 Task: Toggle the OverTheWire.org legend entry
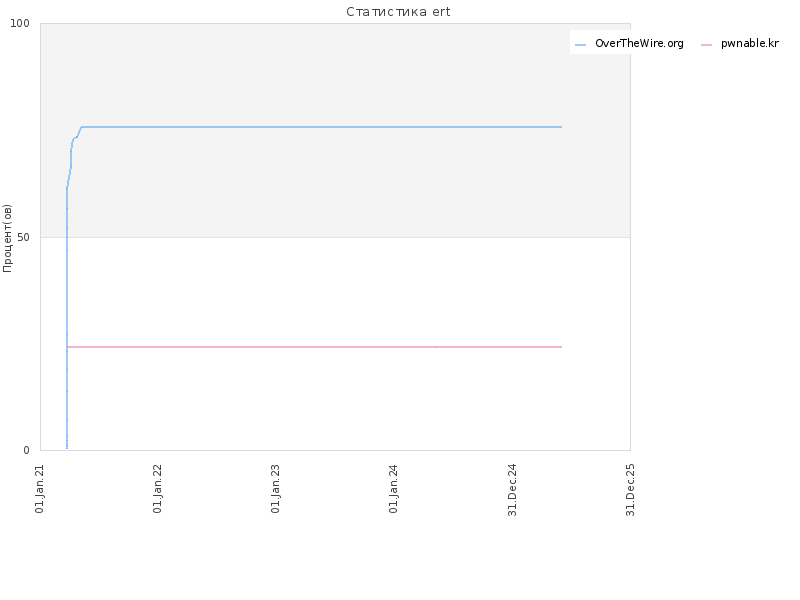click(x=629, y=43)
